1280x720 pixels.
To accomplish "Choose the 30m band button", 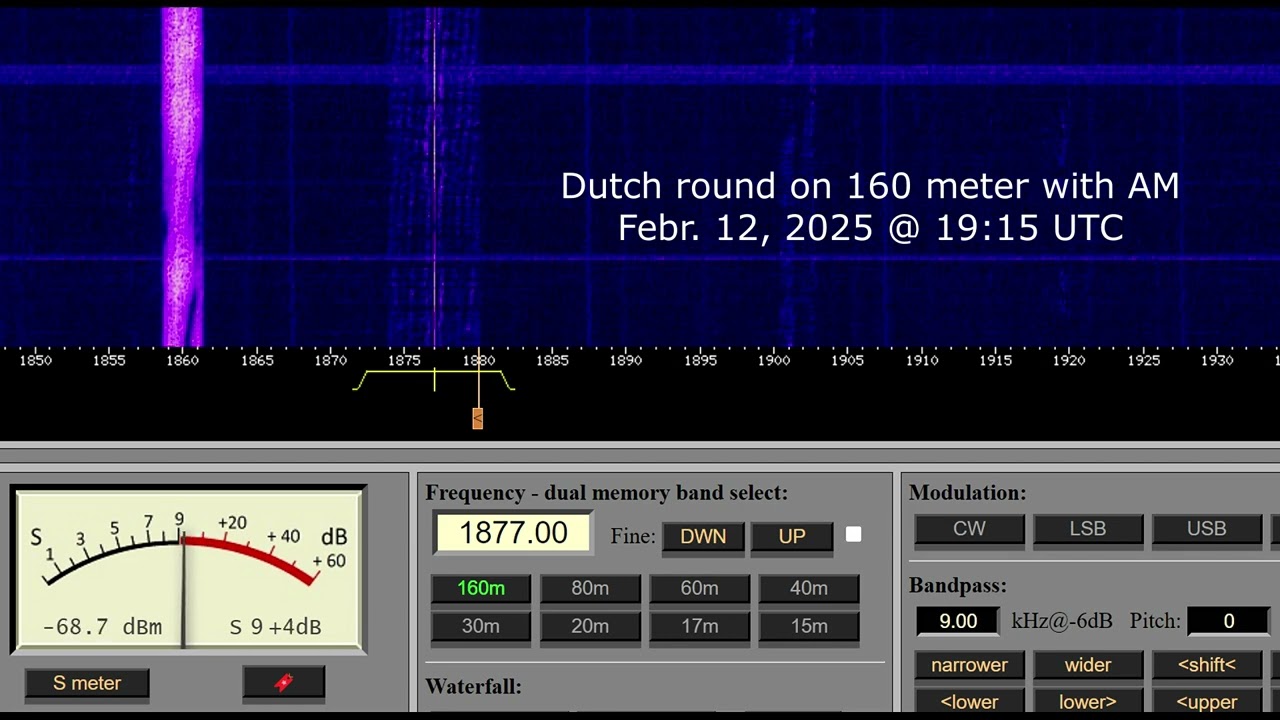I will 481,626.
